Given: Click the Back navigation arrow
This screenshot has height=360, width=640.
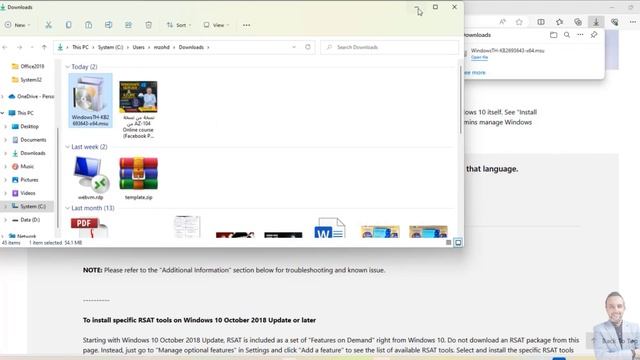Looking at the screenshot, I should click(5, 47).
